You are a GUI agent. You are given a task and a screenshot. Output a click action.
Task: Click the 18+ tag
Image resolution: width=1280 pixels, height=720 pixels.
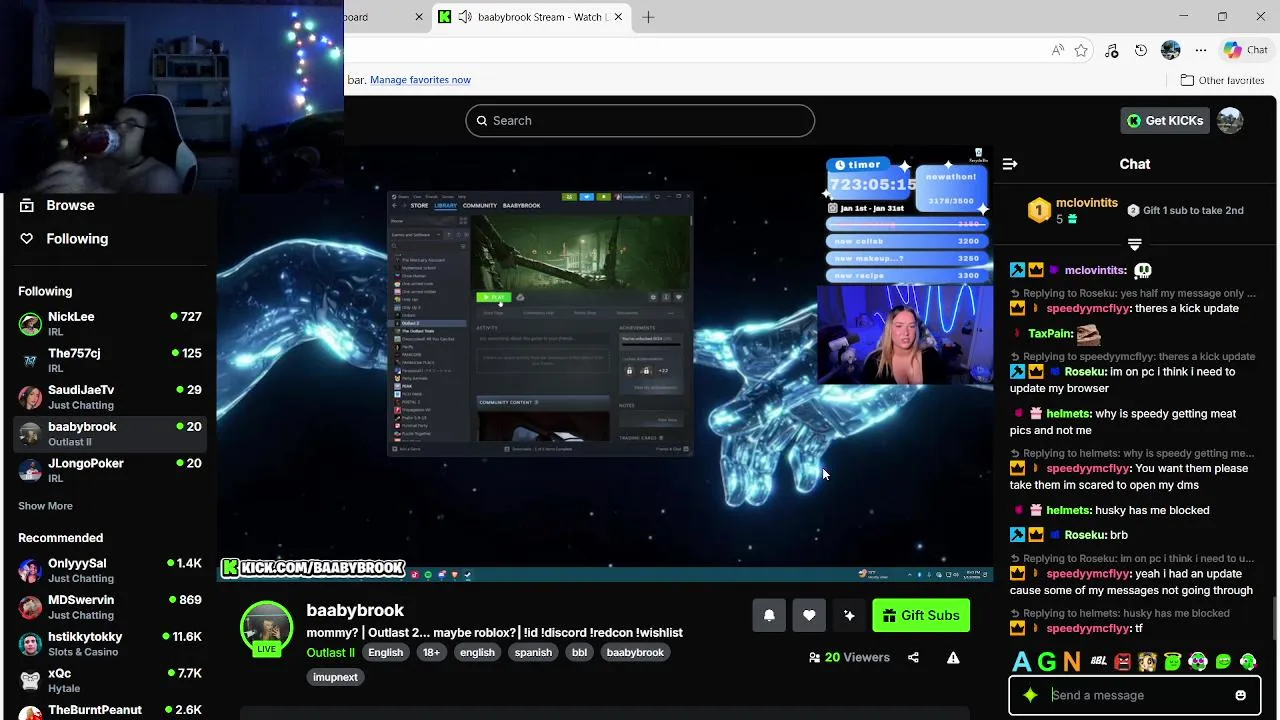pyautogui.click(x=431, y=653)
